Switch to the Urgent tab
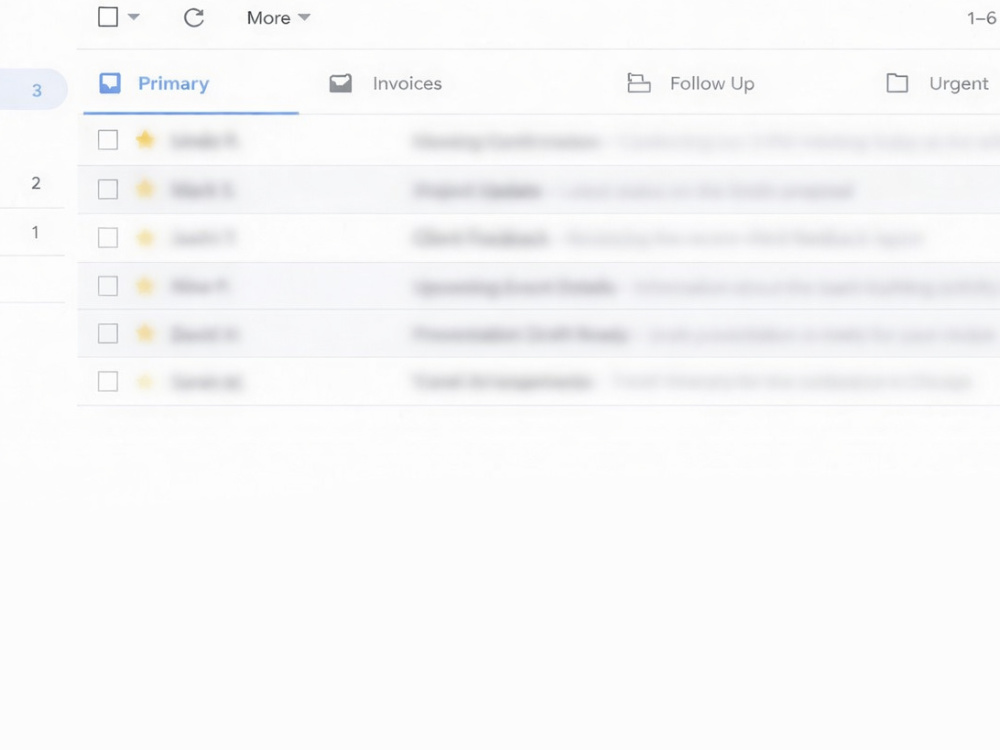Screen dimensions: 1000x750 937,84
